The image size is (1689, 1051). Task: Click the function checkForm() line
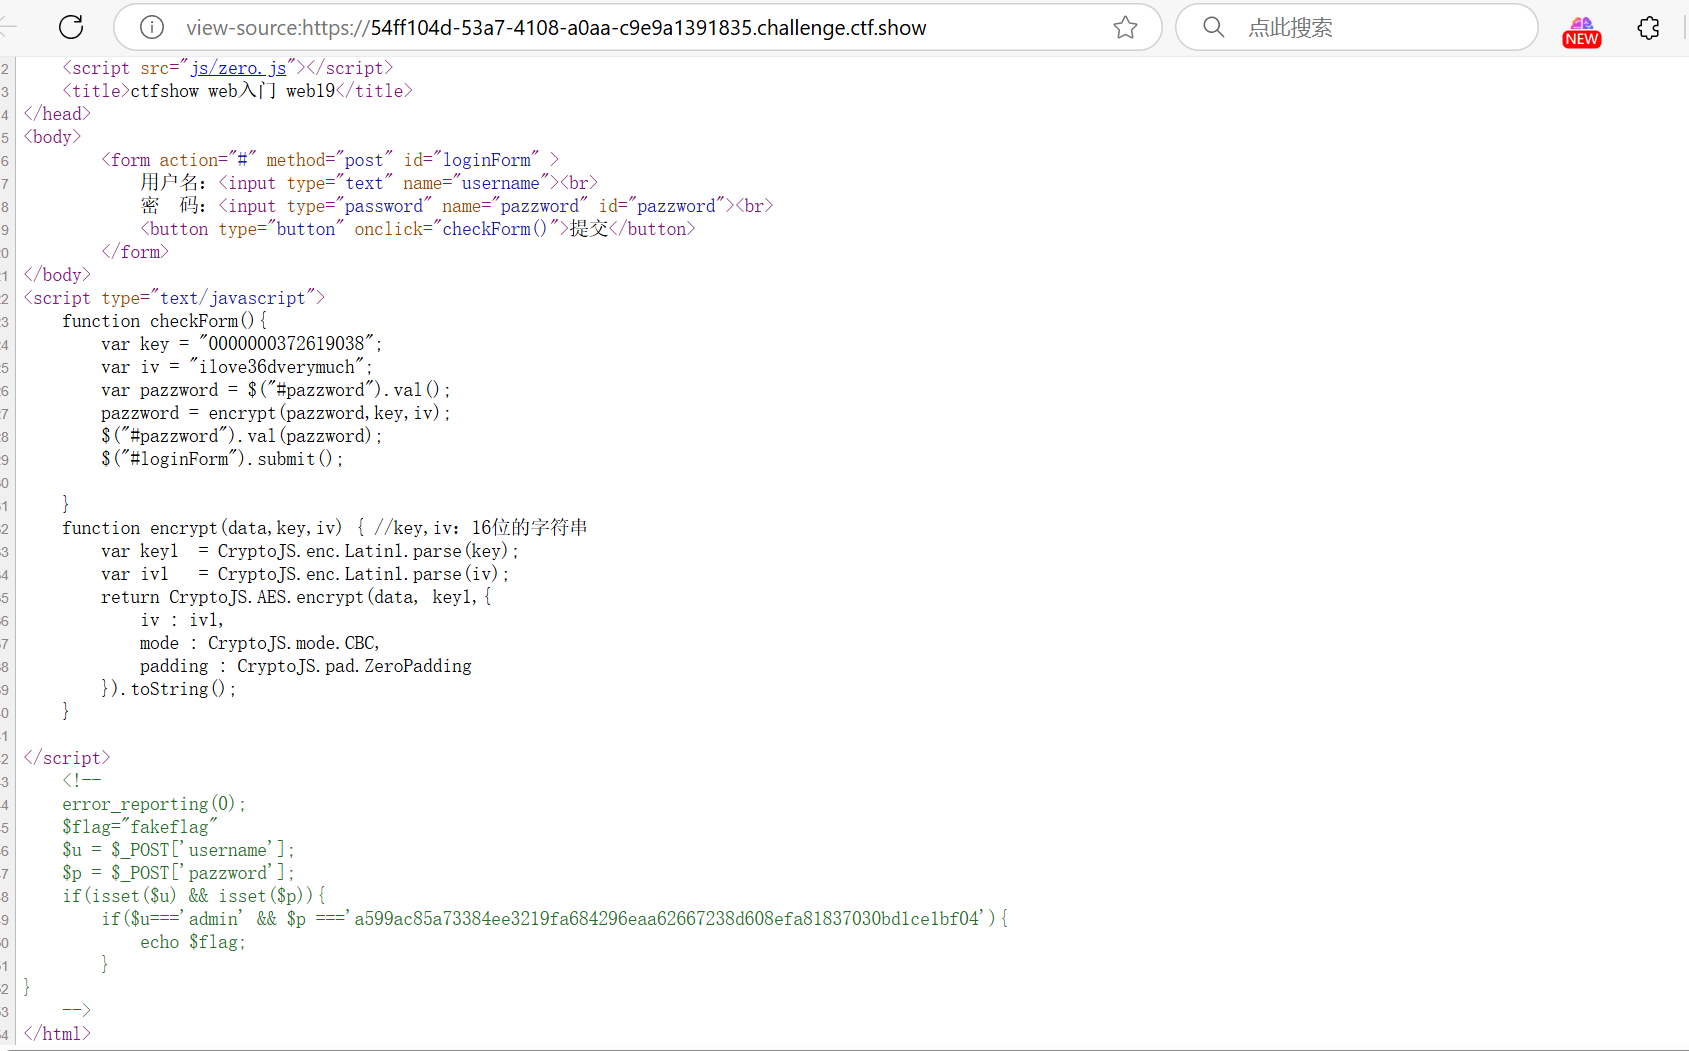tap(165, 321)
